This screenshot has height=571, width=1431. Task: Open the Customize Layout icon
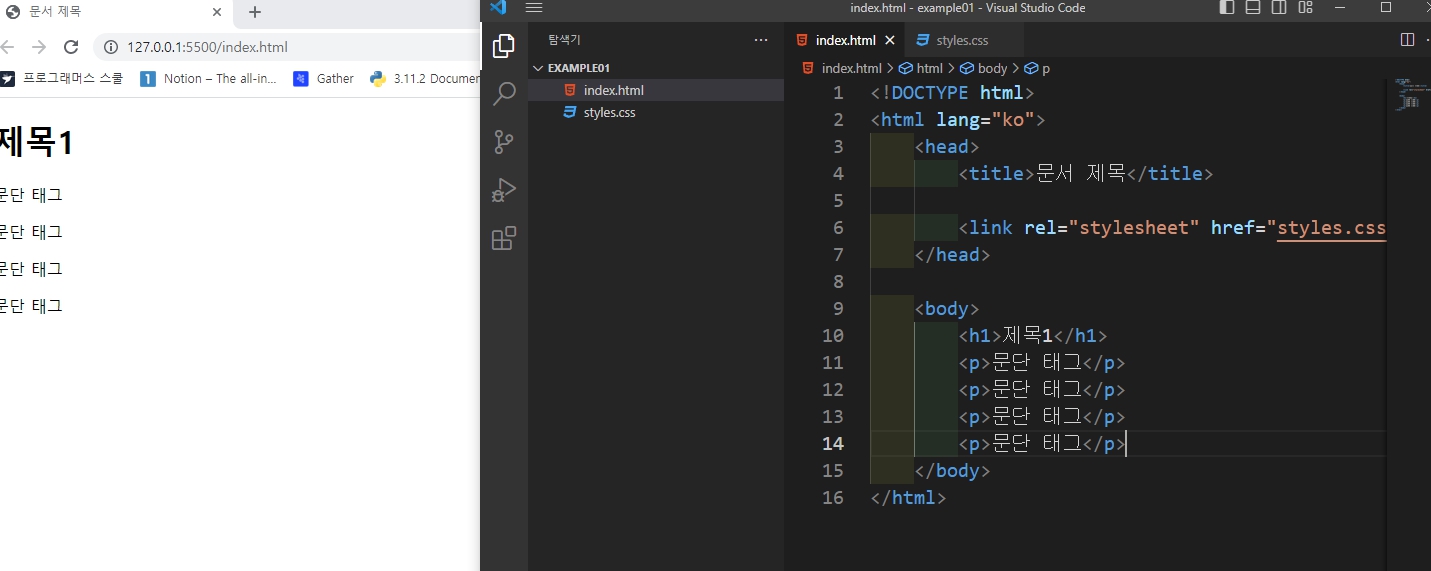point(1305,8)
